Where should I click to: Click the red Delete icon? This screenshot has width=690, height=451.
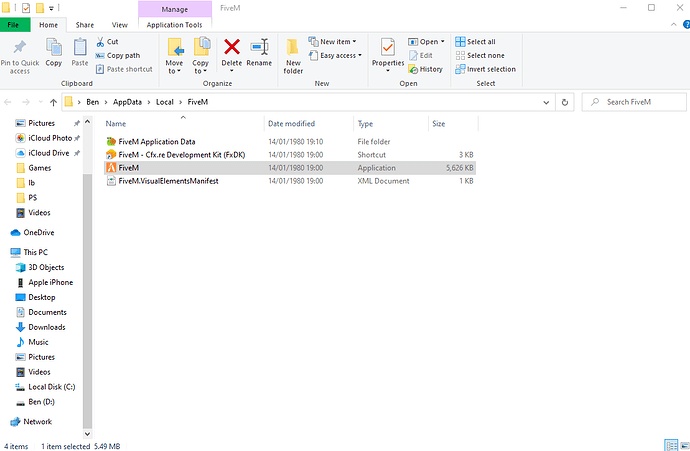pos(231,47)
